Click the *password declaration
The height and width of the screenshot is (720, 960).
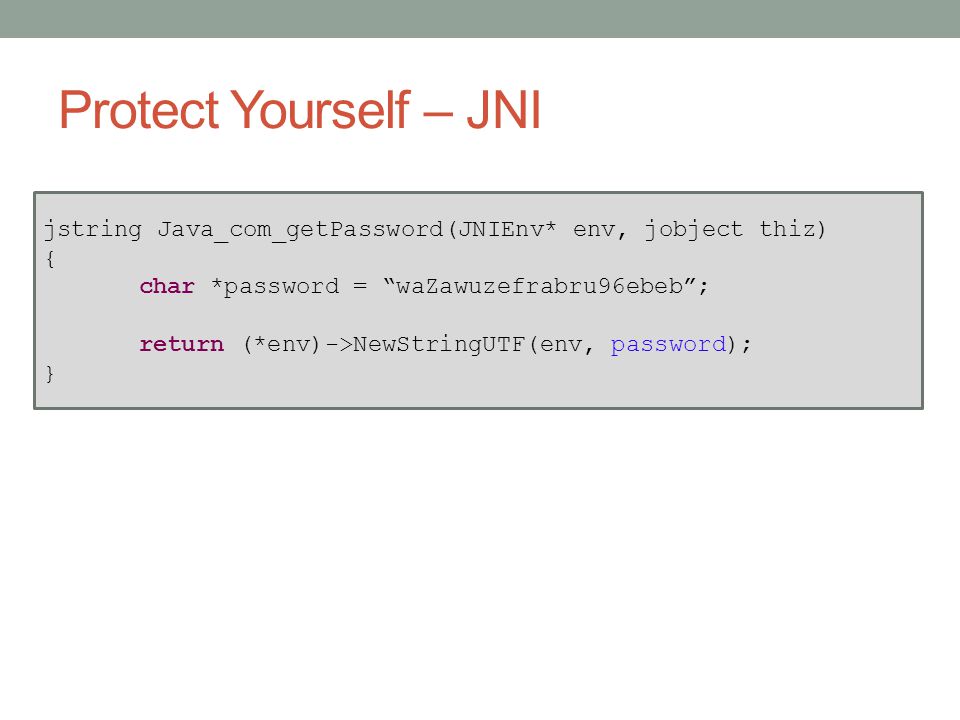click(275, 287)
